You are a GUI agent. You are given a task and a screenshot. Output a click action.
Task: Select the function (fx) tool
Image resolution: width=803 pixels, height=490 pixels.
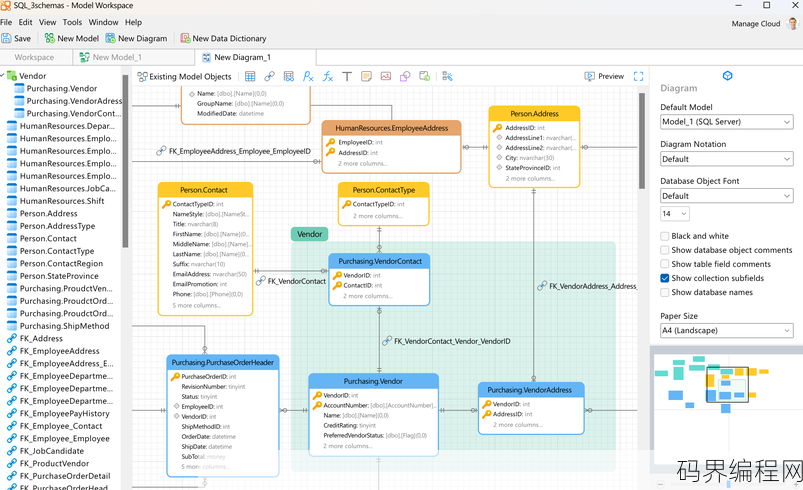(328, 77)
